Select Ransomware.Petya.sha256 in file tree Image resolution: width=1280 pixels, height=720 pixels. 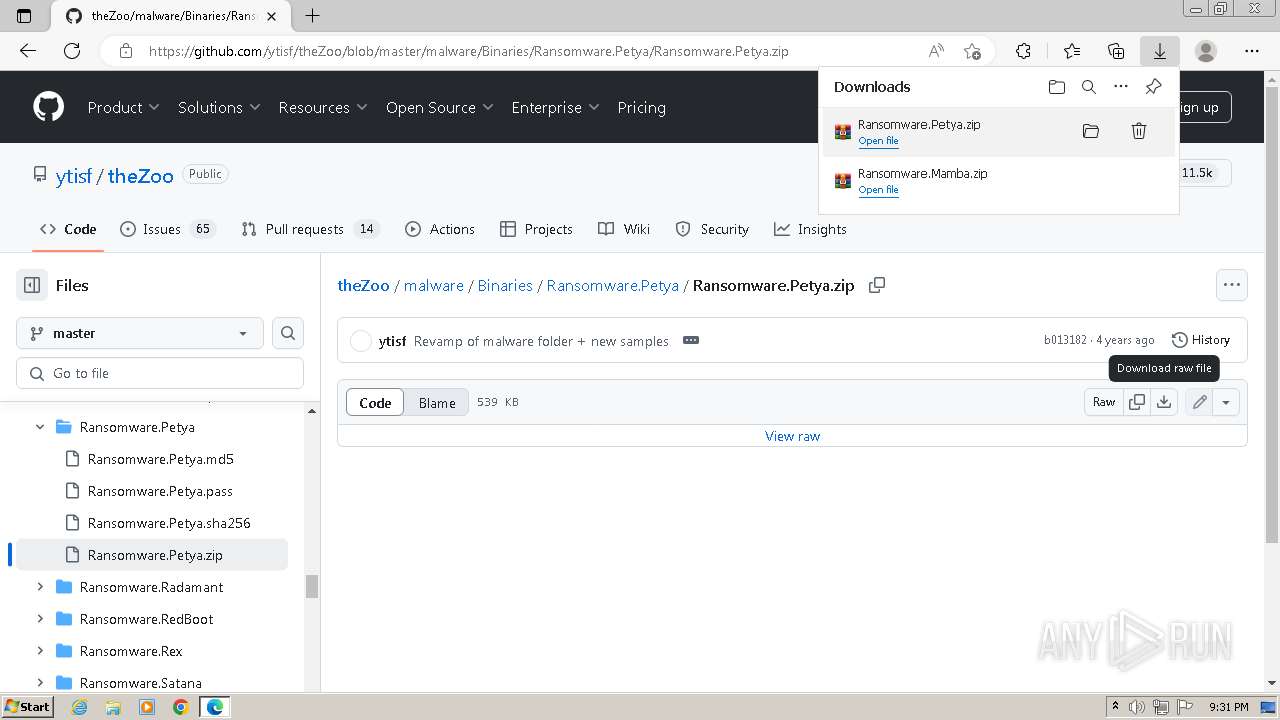(168, 523)
